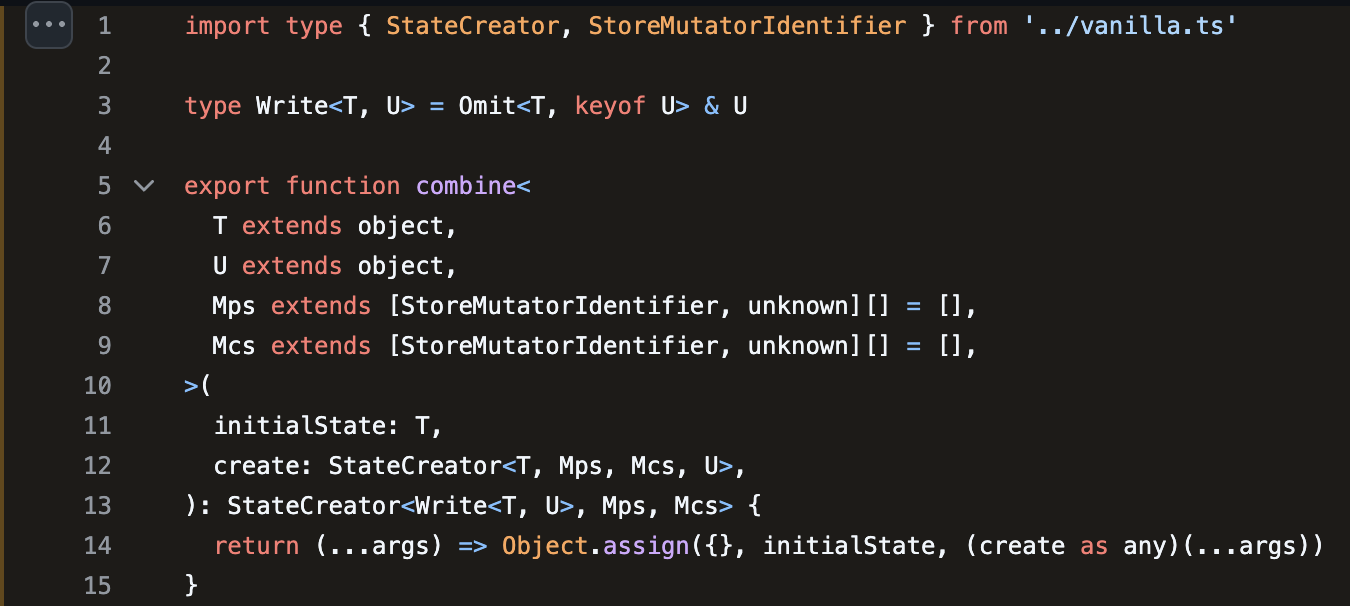Click the '../vanilla.ts' import path
Image resolution: width=1350 pixels, height=606 pixels.
pos(1131,25)
